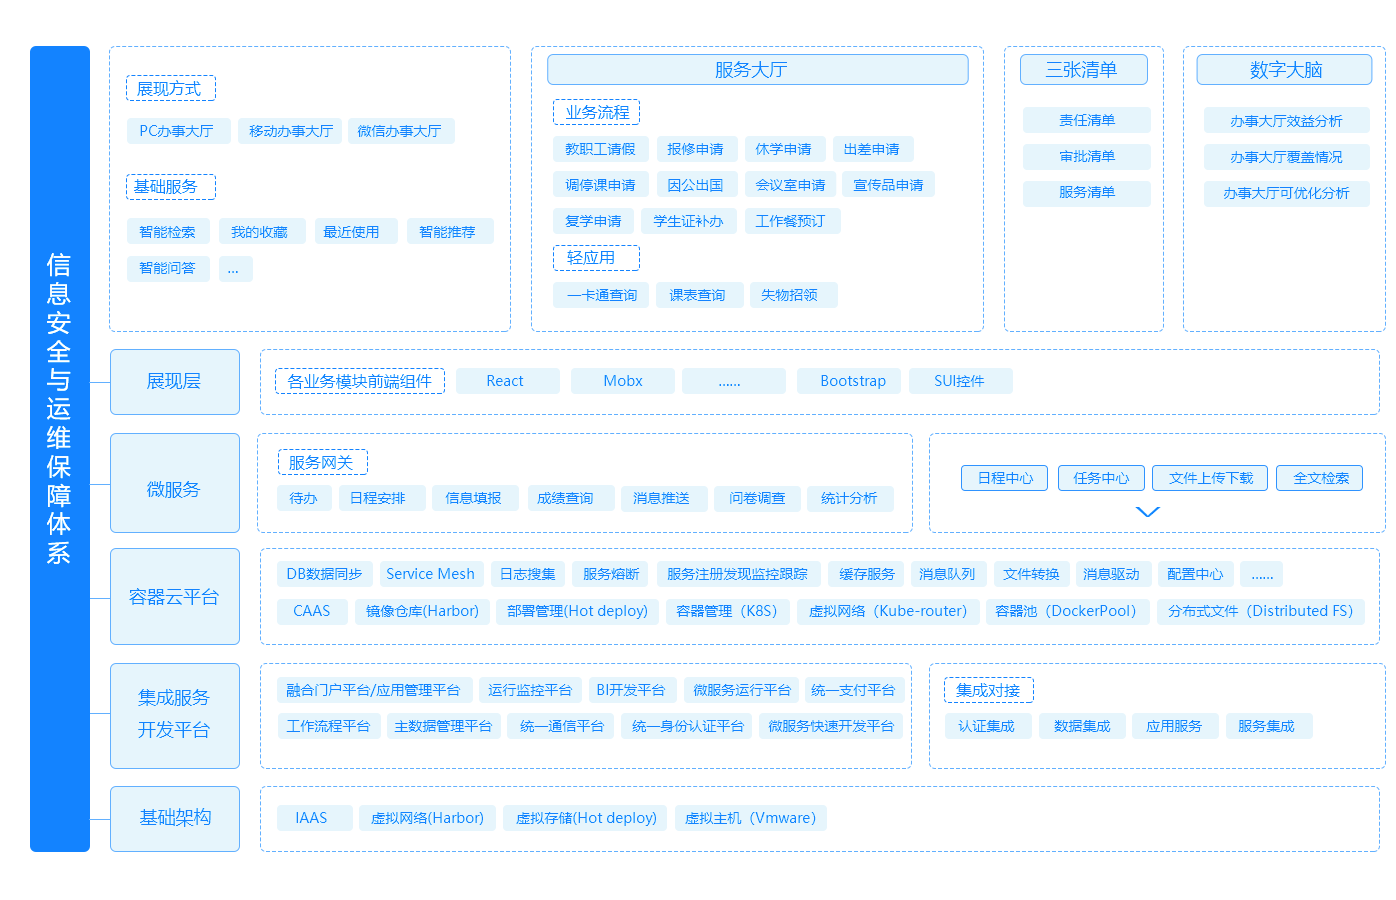
Task: Select the Service Mesh tag
Action: click(430, 574)
